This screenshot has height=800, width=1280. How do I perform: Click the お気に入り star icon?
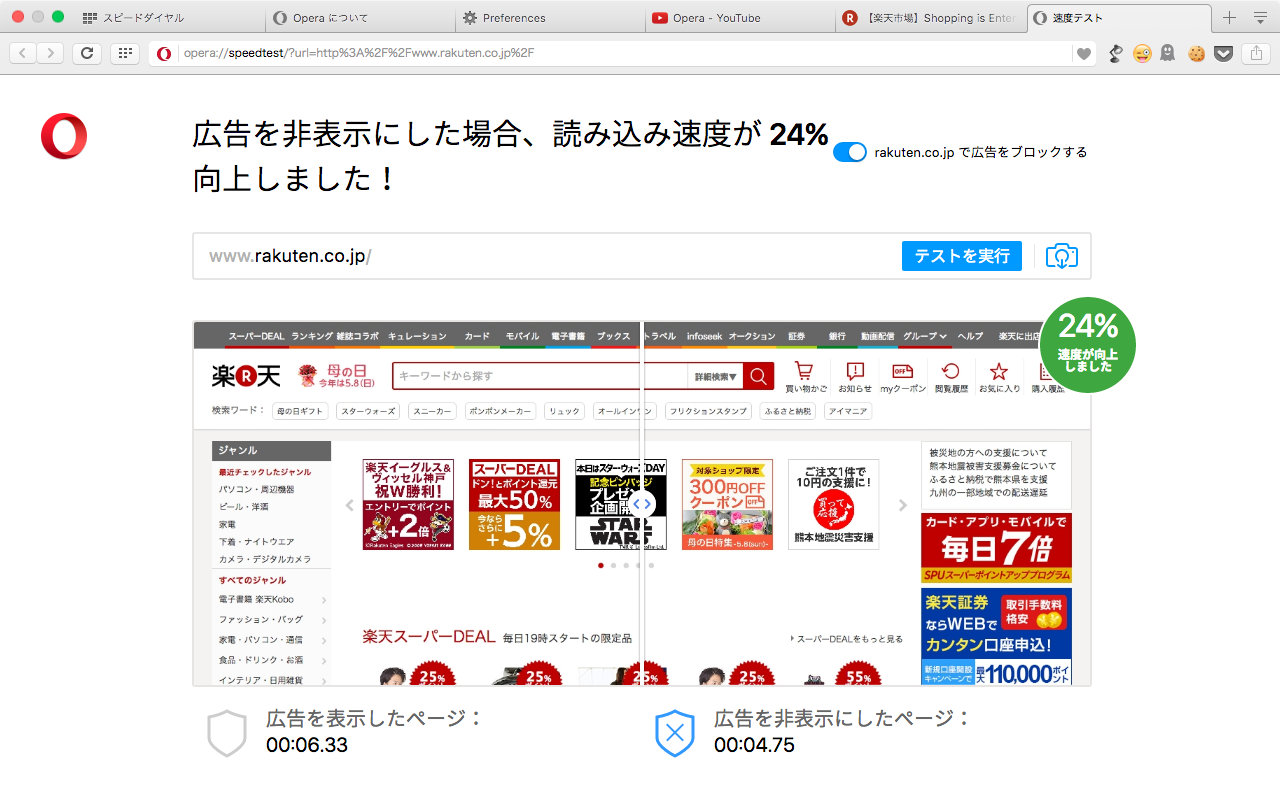[x=999, y=377]
